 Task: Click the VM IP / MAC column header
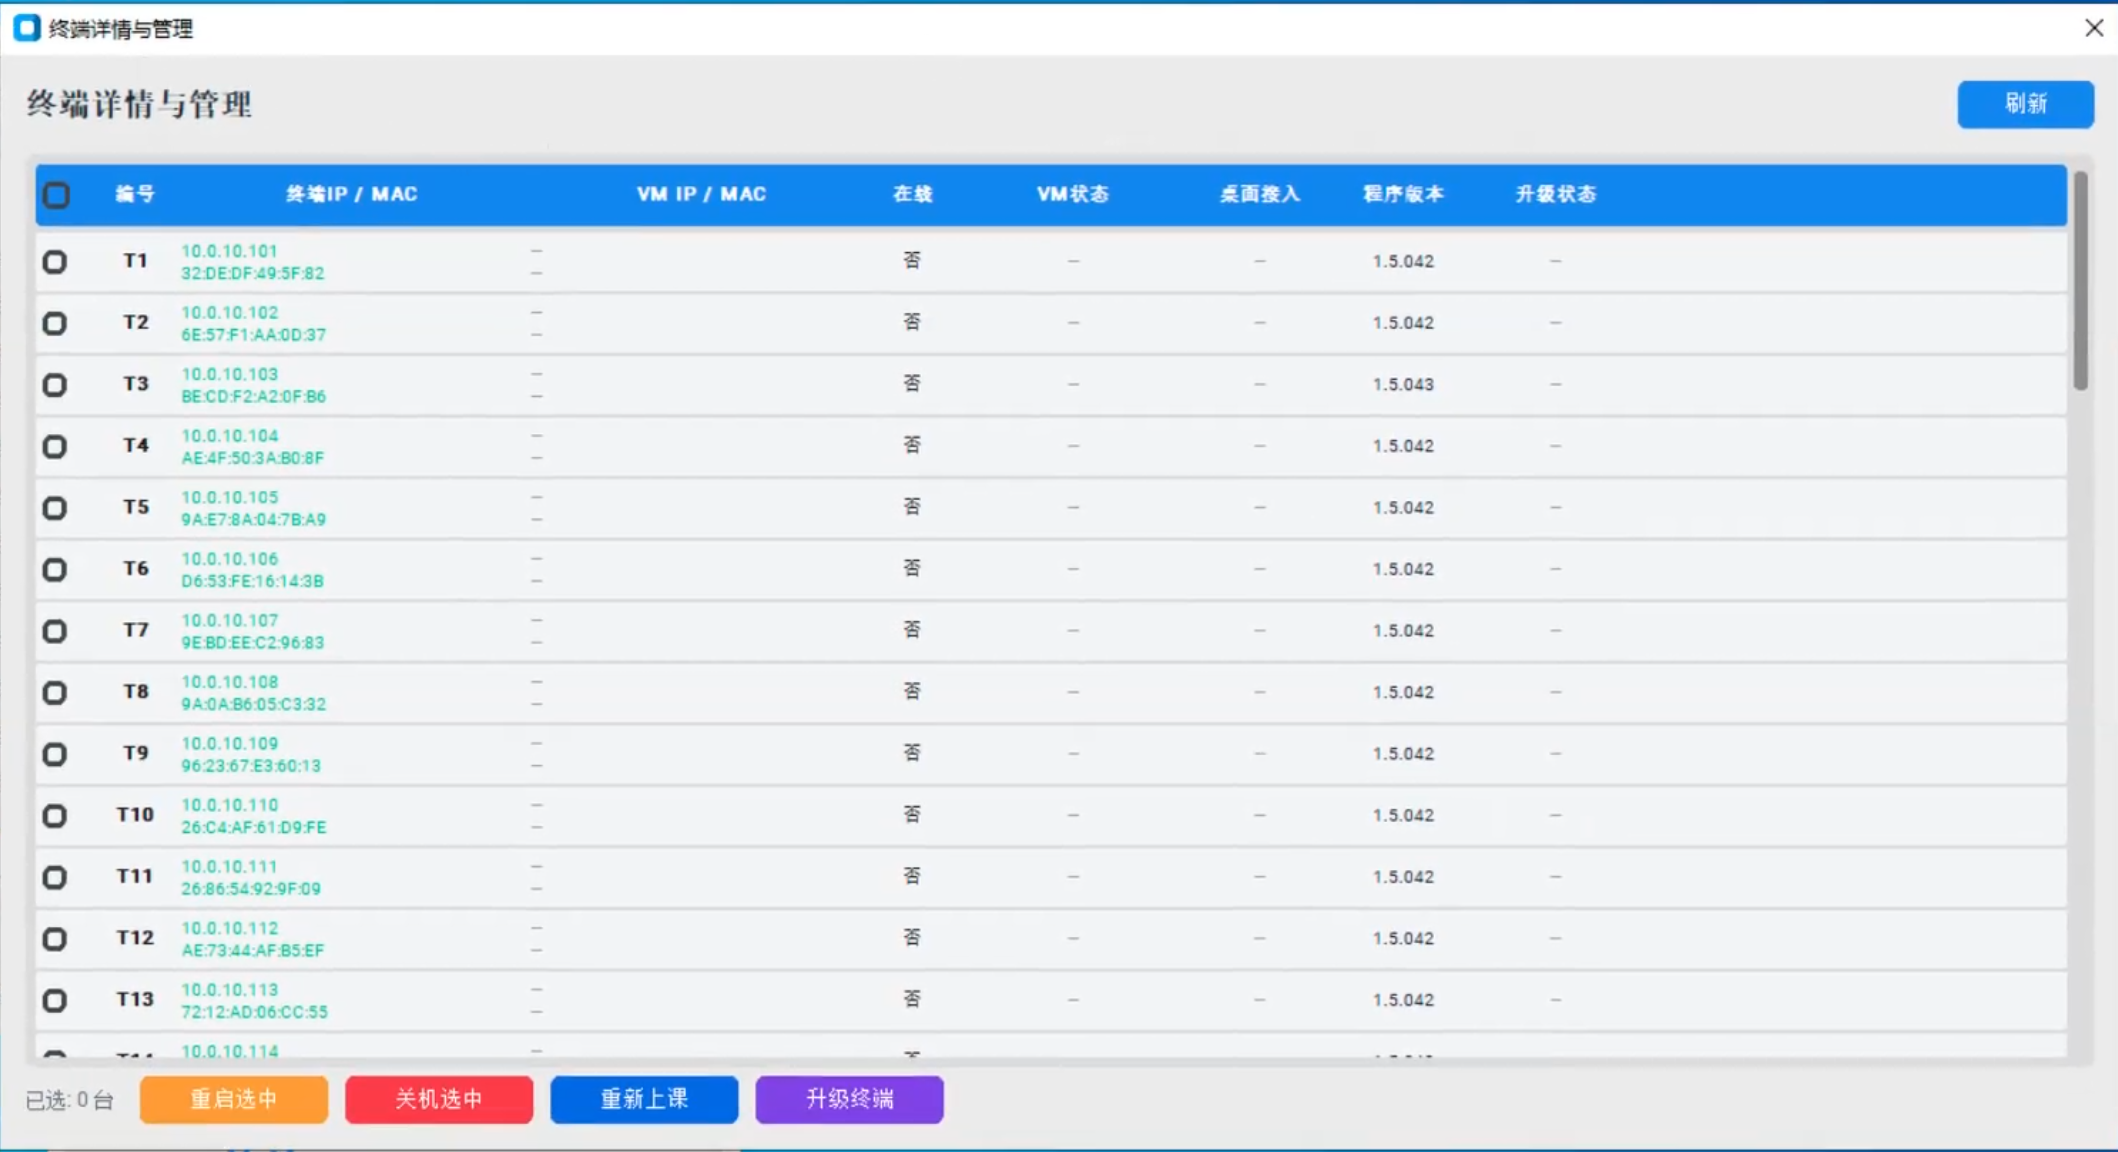[x=701, y=194]
